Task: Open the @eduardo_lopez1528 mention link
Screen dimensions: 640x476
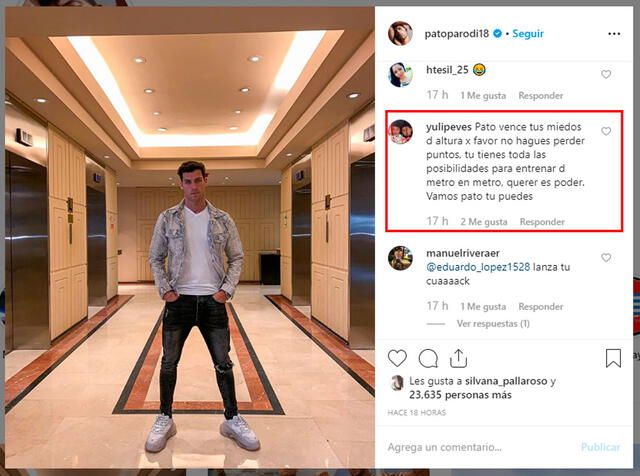Action: pos(478,267)
